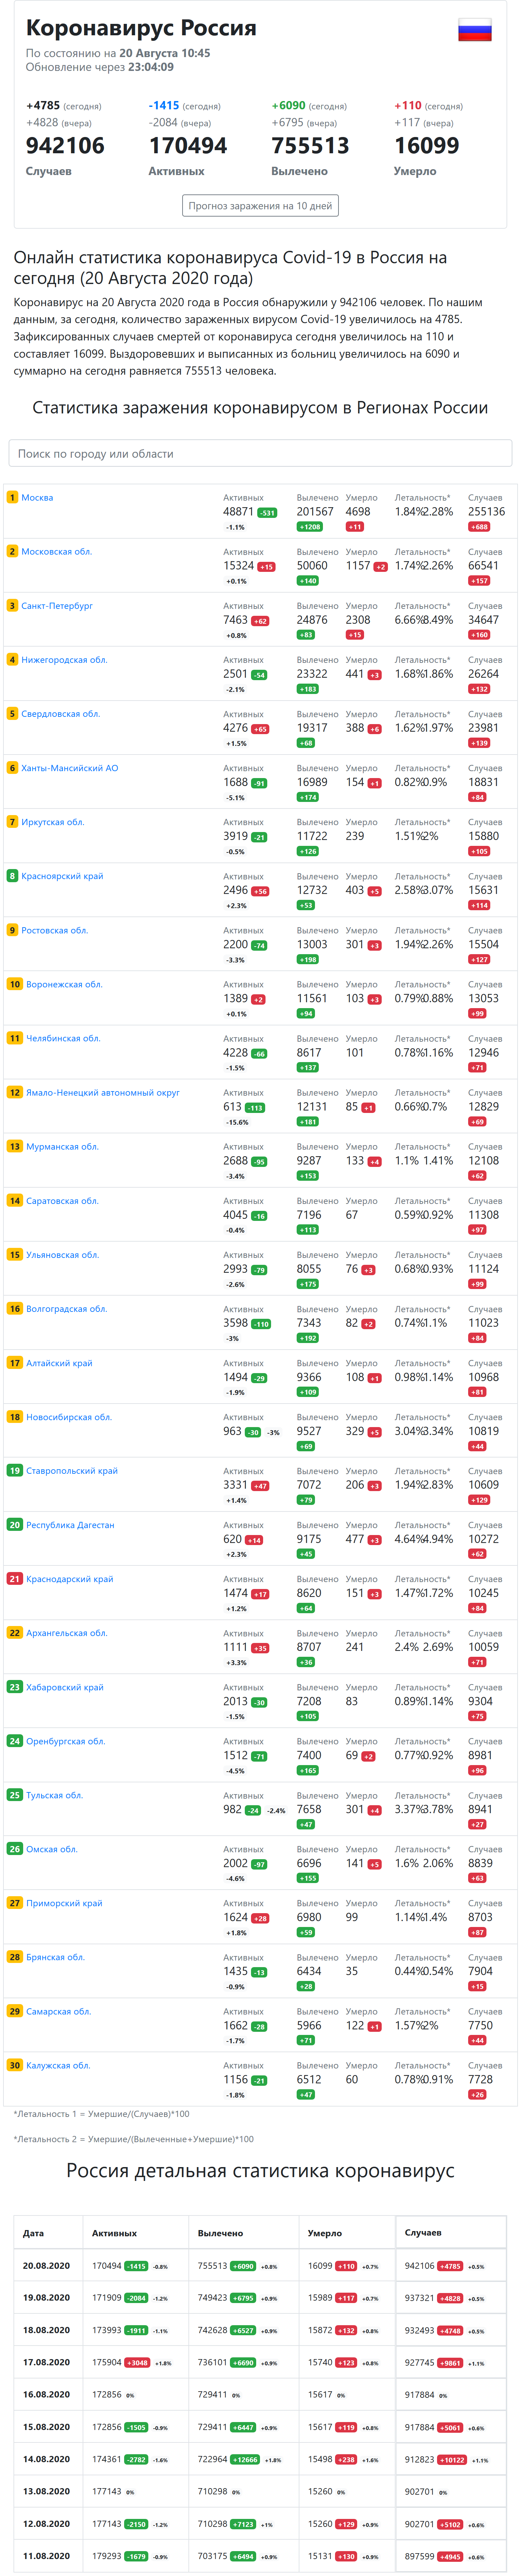Screen dimensions: 520x2576
Task: Click the total cases number 942106 in header
Action: pyautogui.click(x=65, y=146)
